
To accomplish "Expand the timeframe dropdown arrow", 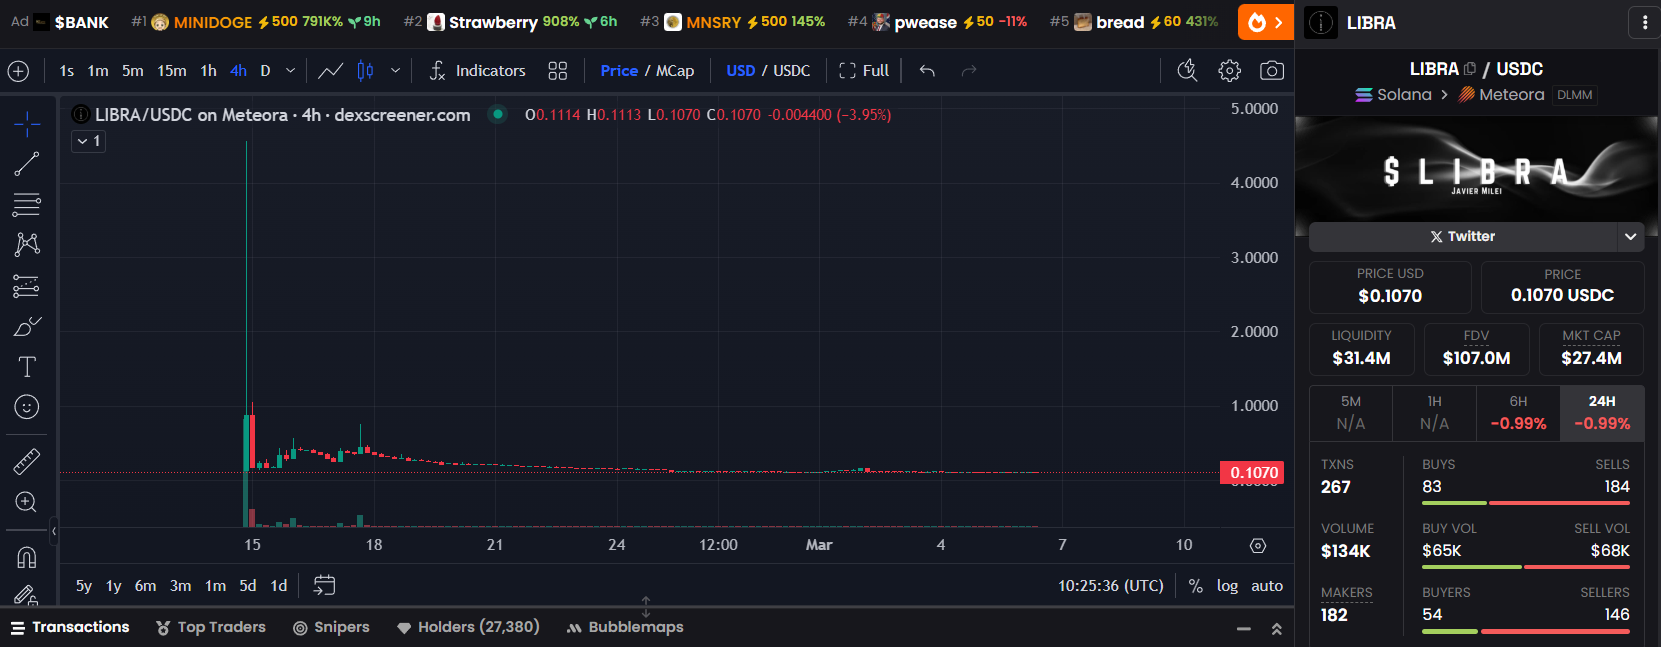I will coord(290,71).
